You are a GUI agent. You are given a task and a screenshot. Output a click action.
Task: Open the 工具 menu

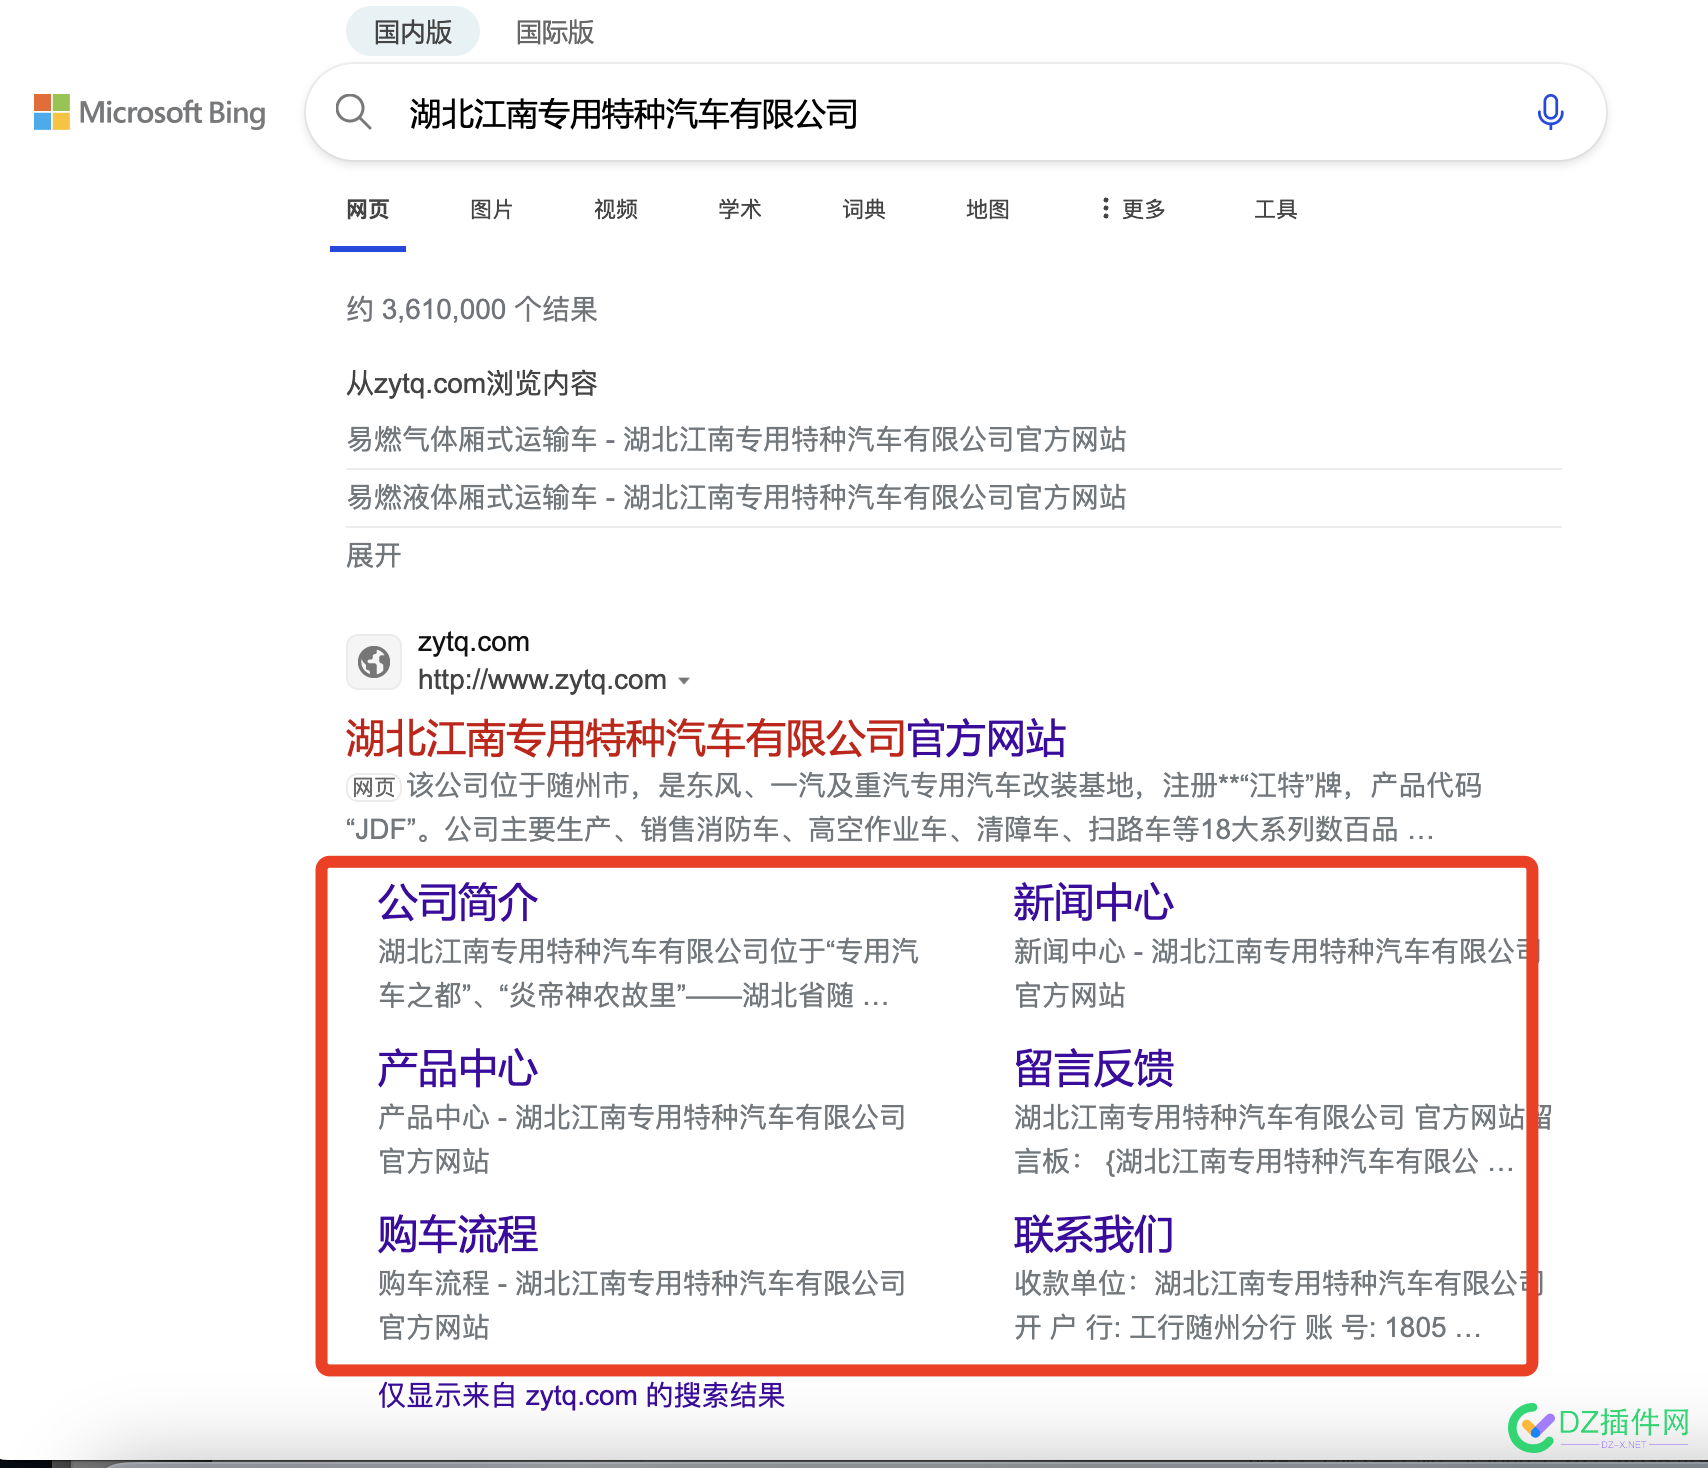1276,209
